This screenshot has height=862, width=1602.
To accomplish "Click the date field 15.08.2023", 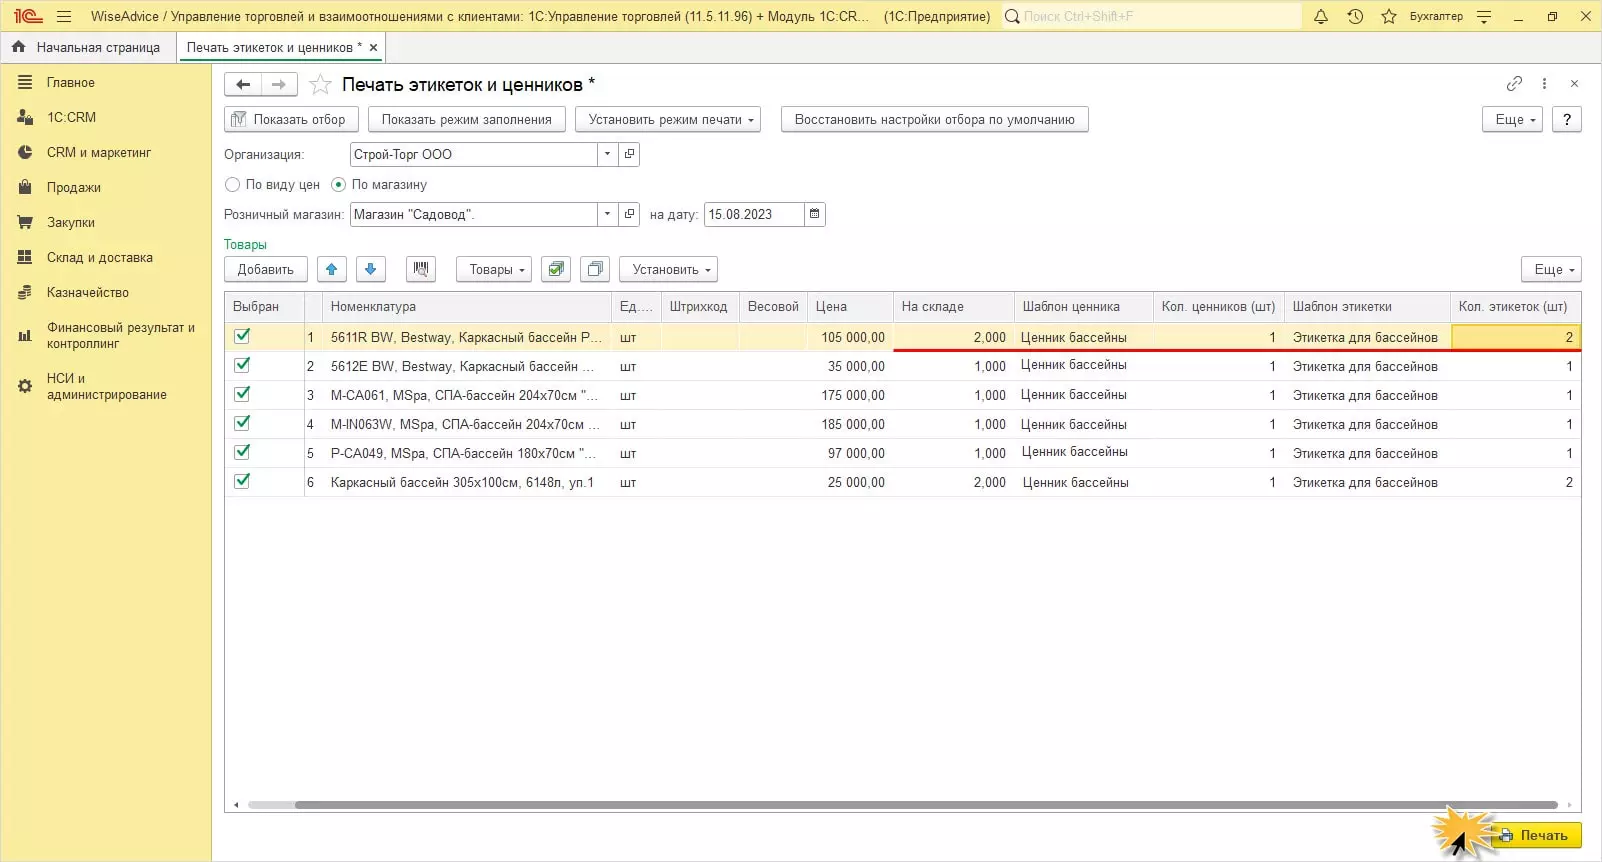I will click(754, 214).
